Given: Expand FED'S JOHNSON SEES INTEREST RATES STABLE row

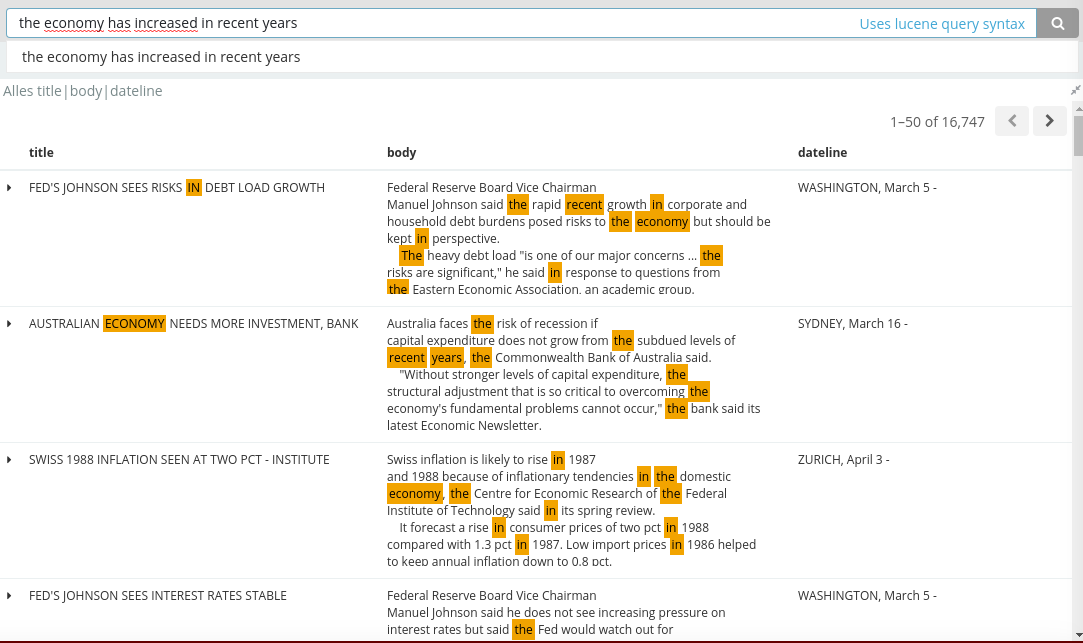Looking at the screenshot, I should (9, 596).
